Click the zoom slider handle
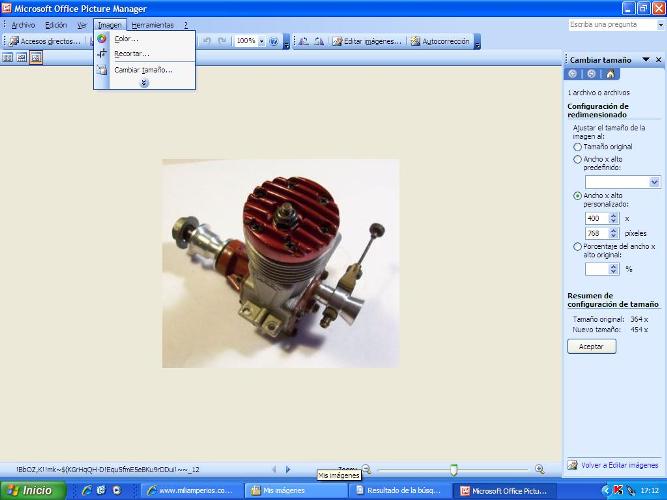The image size is (667, 500). tap(454, 469)
